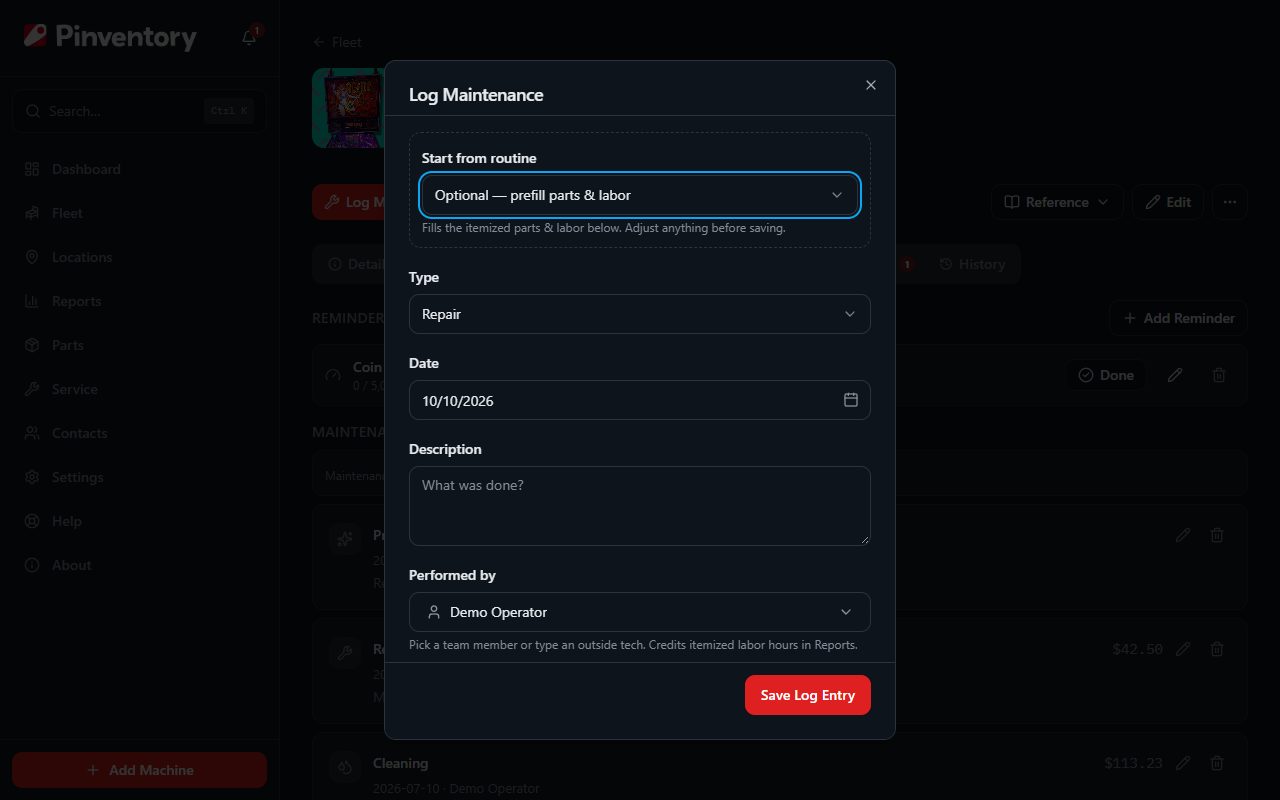Click the Add Machine button
Image resolution: width=1280 pixels, height=800 pixels.
[139, 770]
